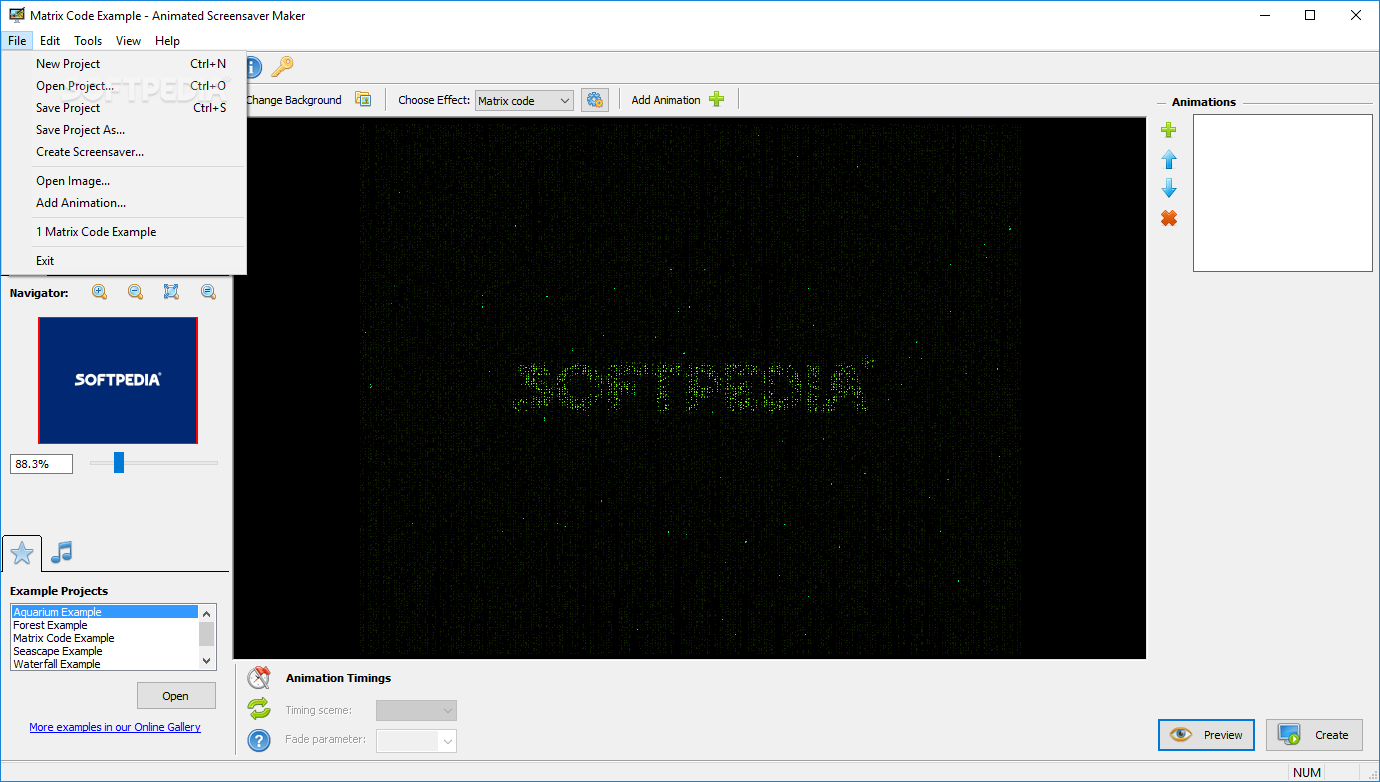Choose Create Screensaver... menu entry
1380x782 pixels.
[124, 152]
